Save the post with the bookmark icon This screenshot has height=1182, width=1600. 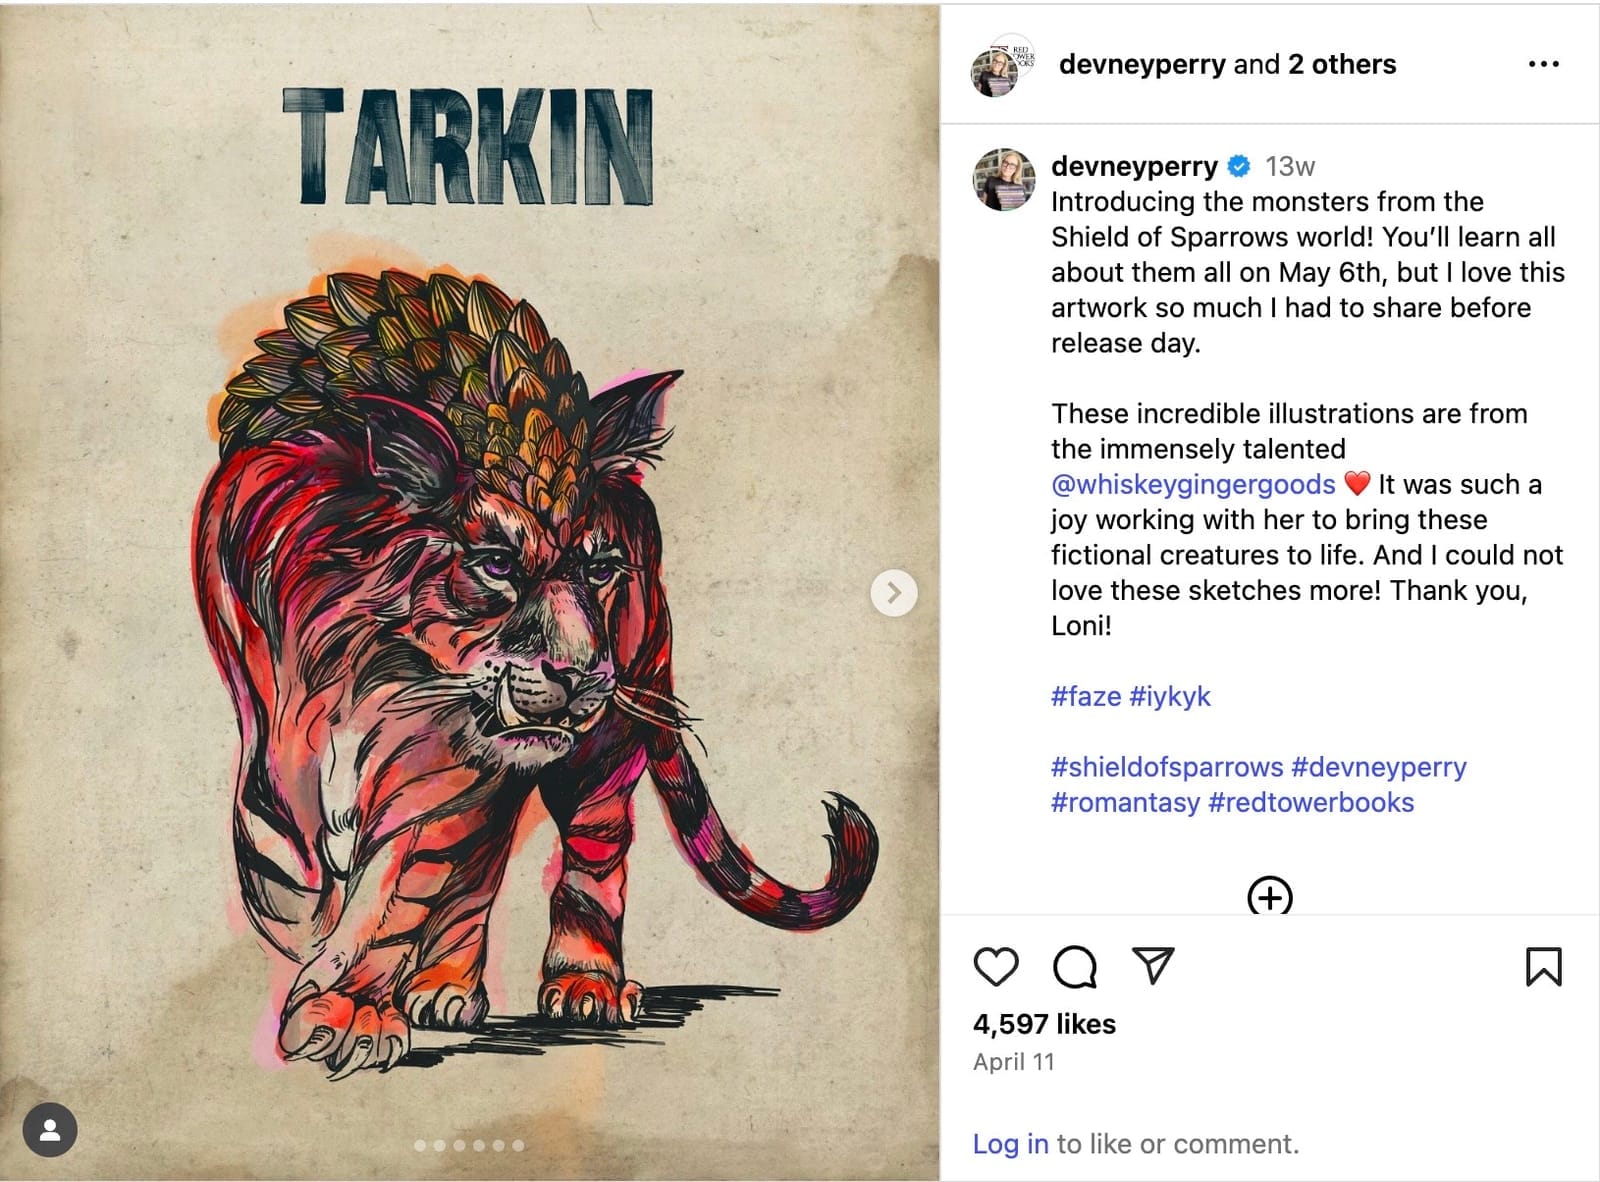[x=1543, y=966]
